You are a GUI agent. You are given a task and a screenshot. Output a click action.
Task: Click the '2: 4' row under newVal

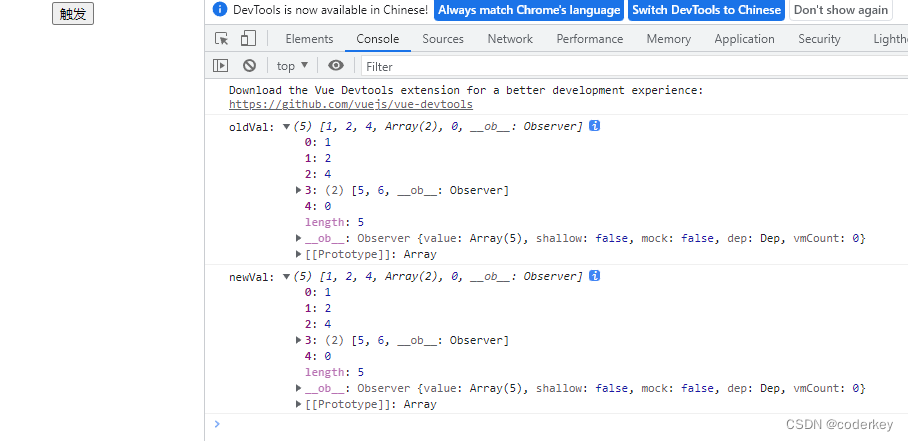pos(318,324)
